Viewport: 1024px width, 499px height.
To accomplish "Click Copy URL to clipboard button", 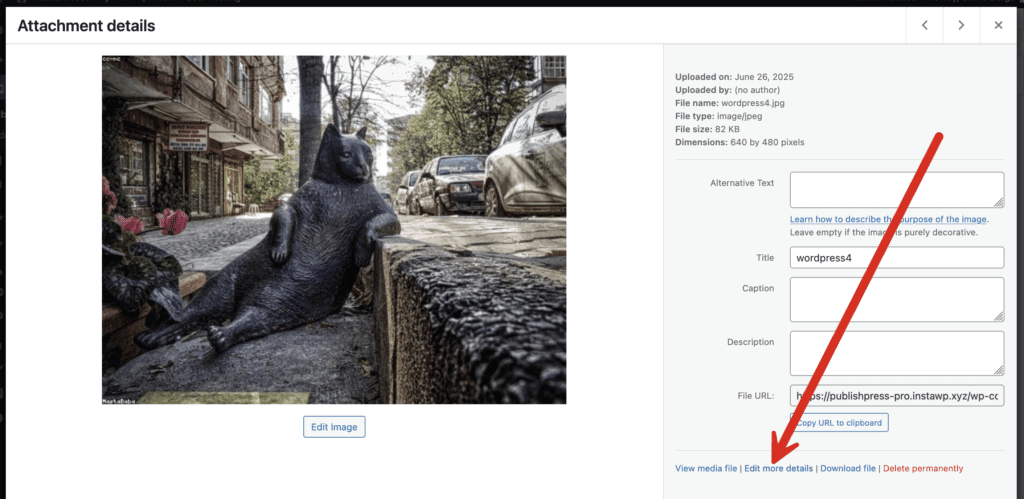I will pyautogui.click(x=839, y=423).
